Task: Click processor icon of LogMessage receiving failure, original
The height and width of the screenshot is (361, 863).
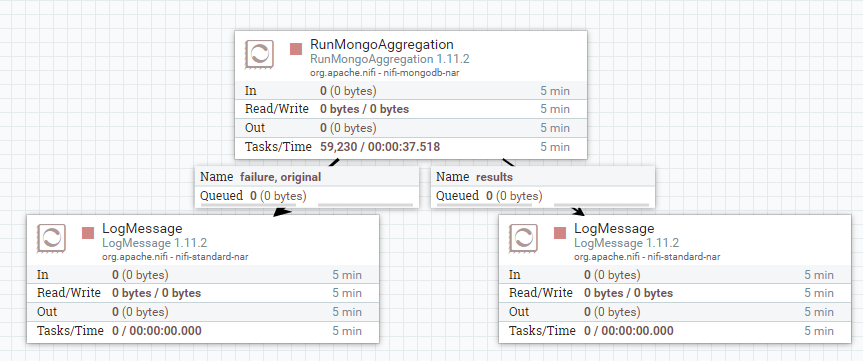Action: click(x=51, y=238)
